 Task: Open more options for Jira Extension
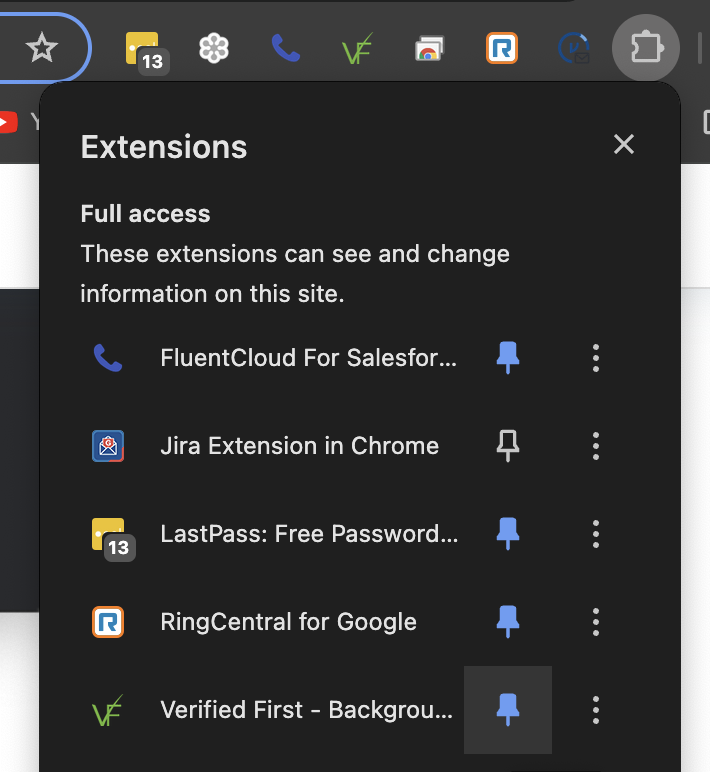point(596,446)
